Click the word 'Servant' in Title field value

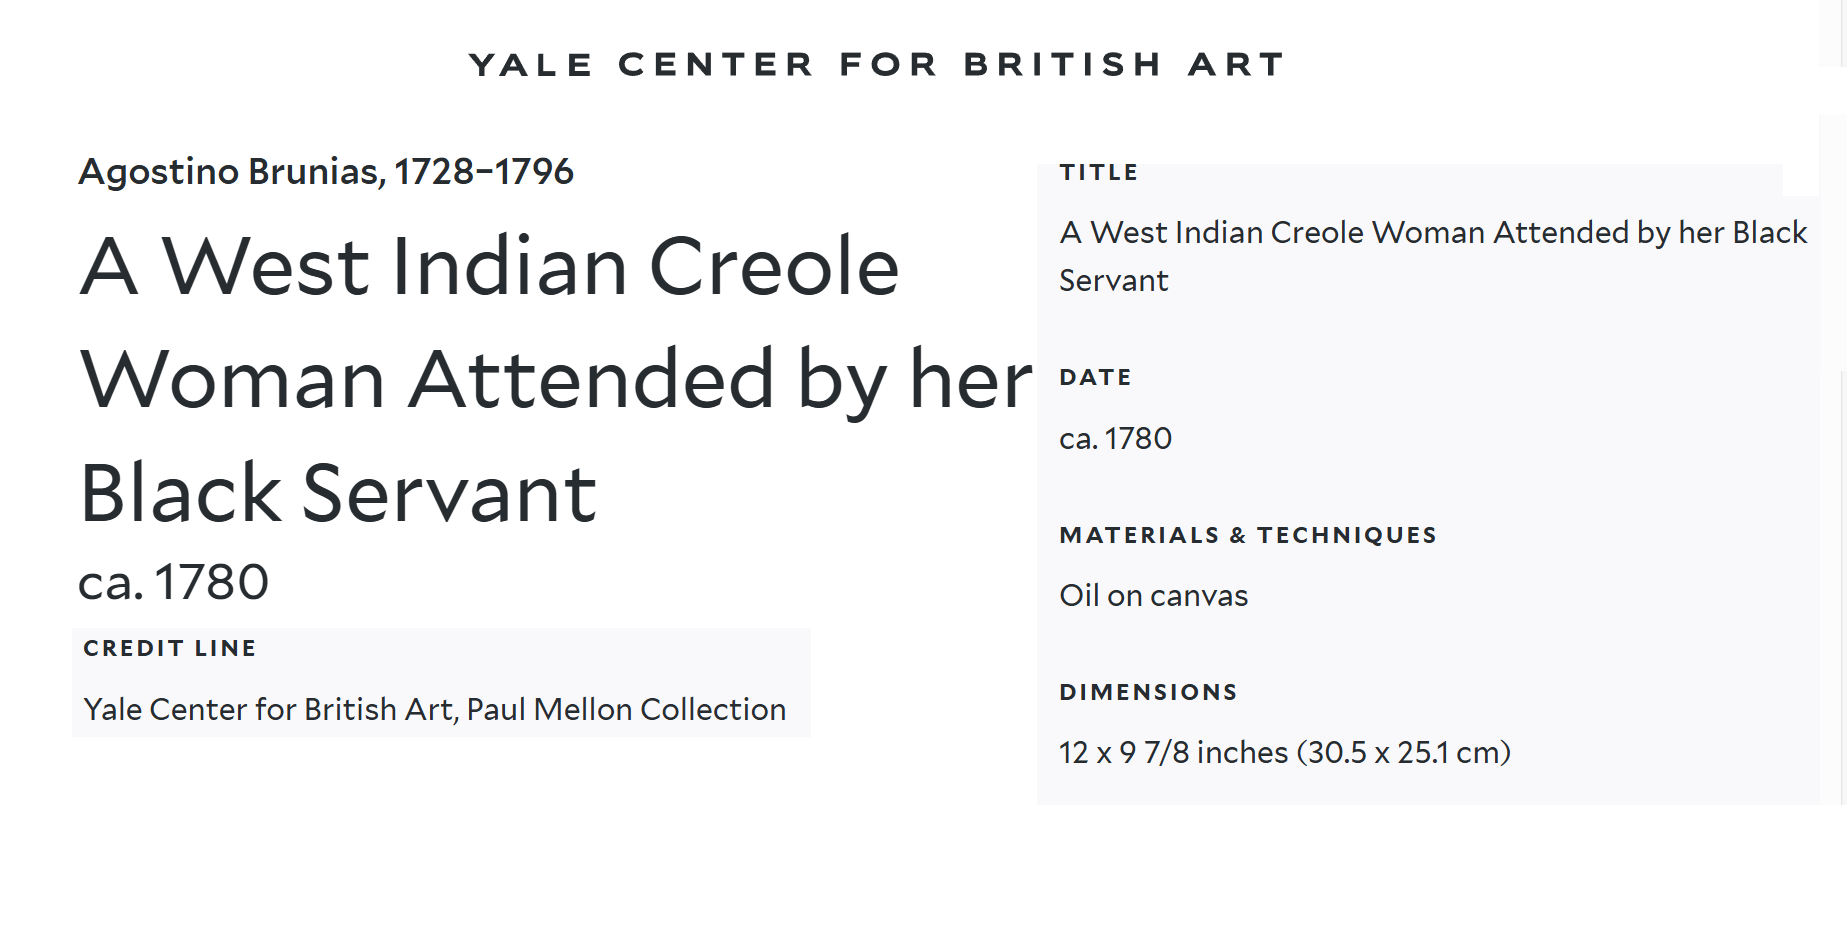pyautogui.click(x=1113, y=281)
